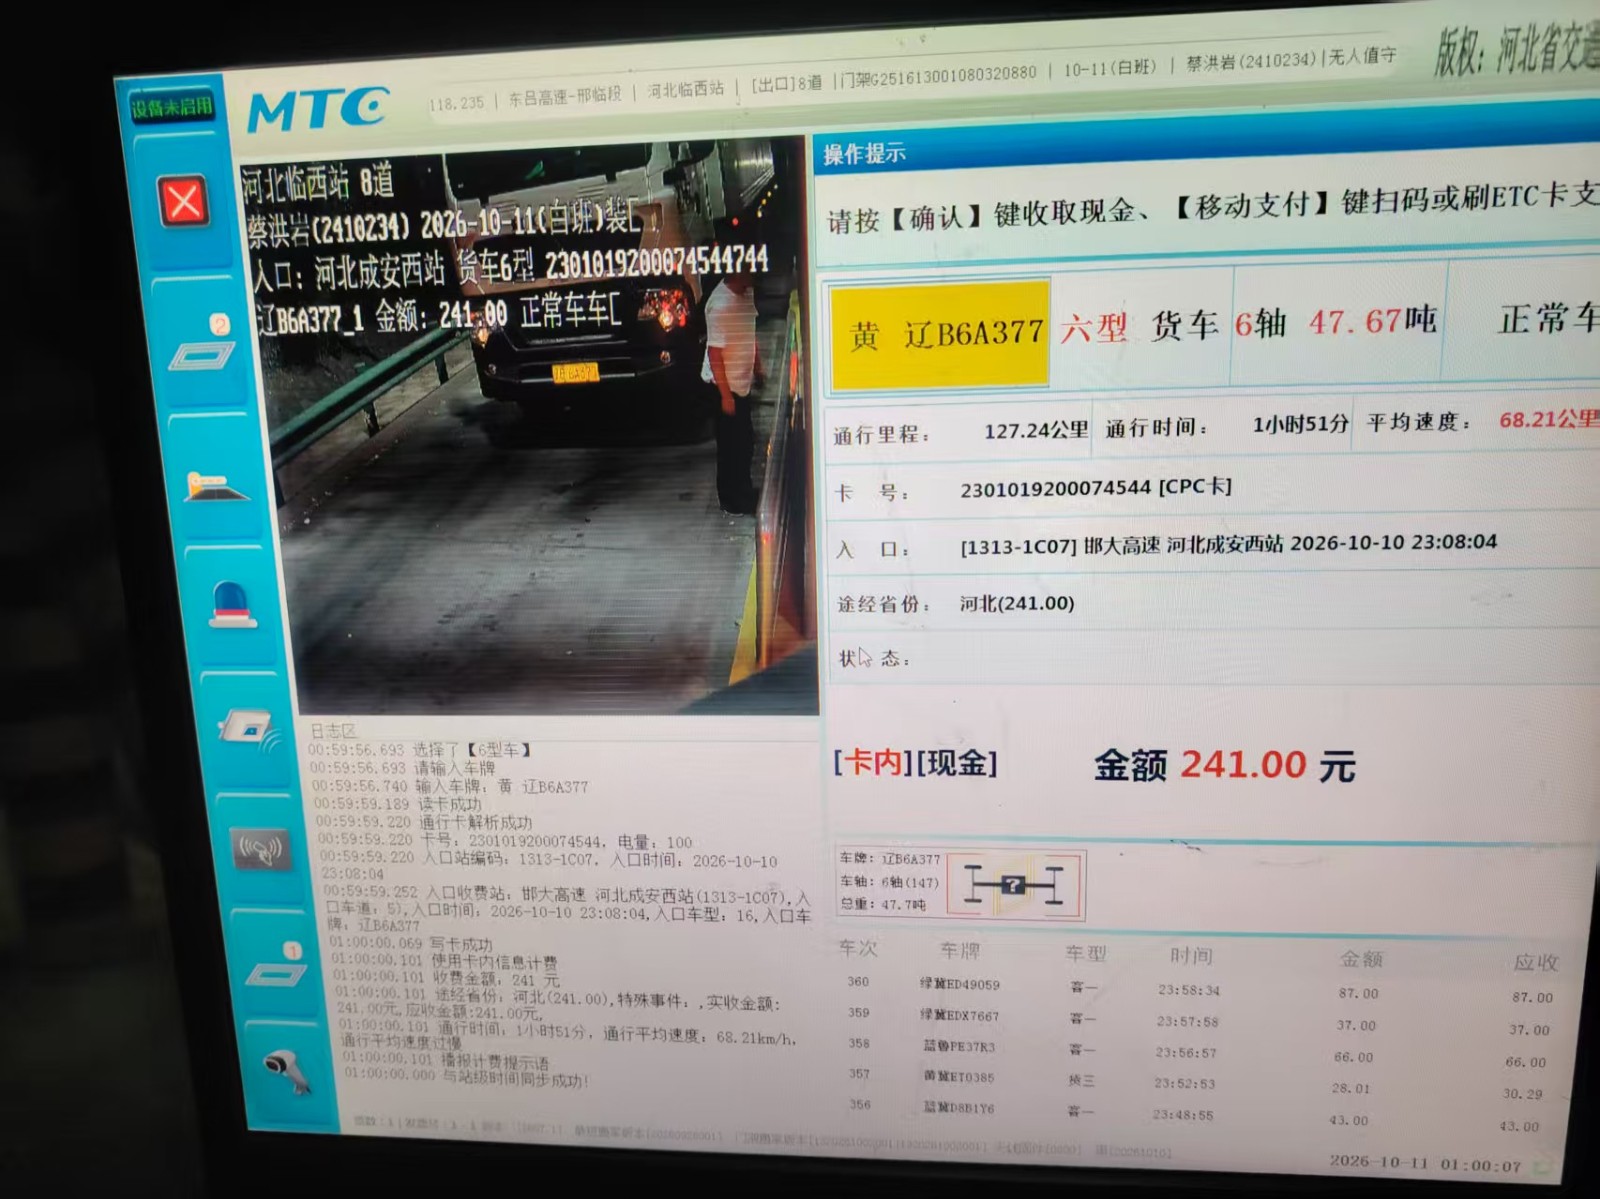Click the 途经省份 河北(241.00) value
1600x1199 pixels.
click(1017, 604)
